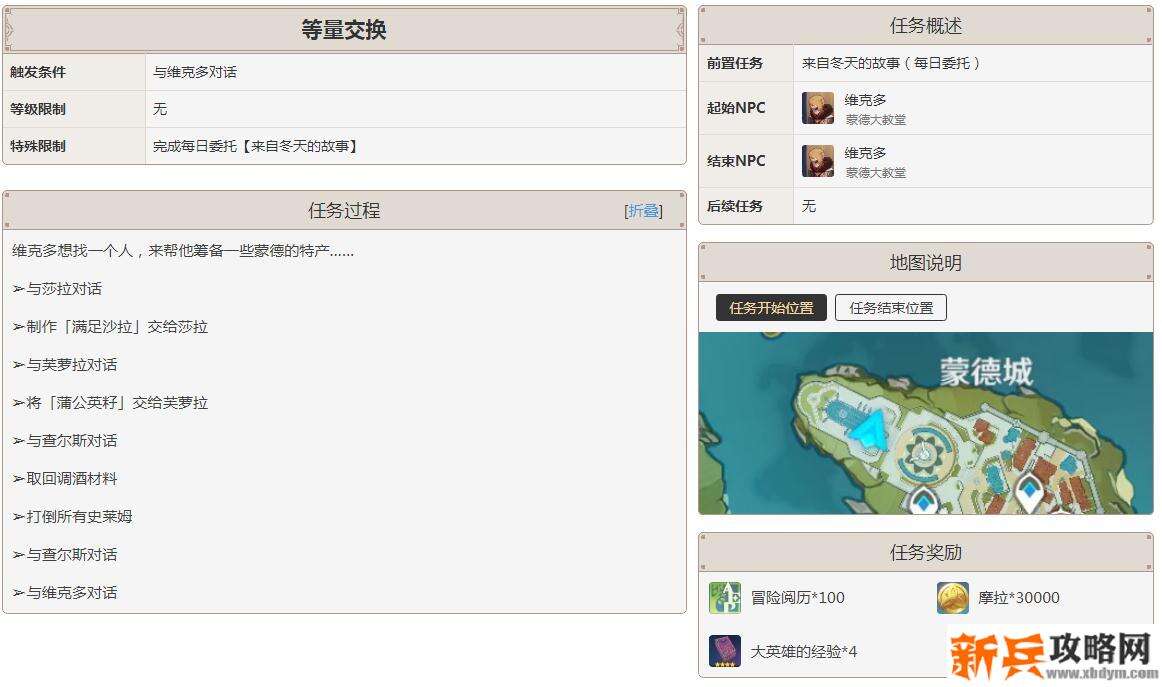The width and height of the screenshot is (1162, 687).
Task: Click the 大英雄的经验 book icon
Action: click(x=724, y=650)
